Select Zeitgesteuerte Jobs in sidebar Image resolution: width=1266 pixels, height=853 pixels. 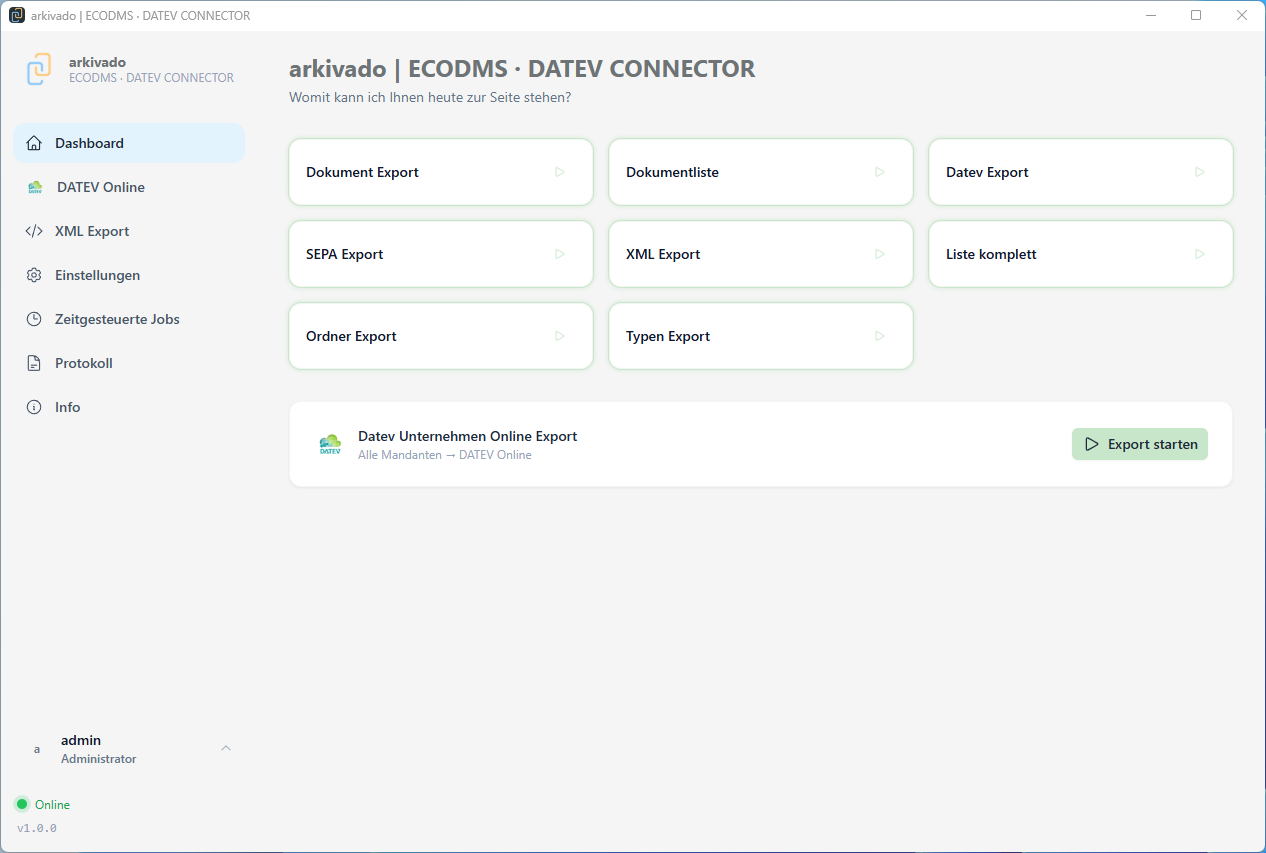pos(129,319)
